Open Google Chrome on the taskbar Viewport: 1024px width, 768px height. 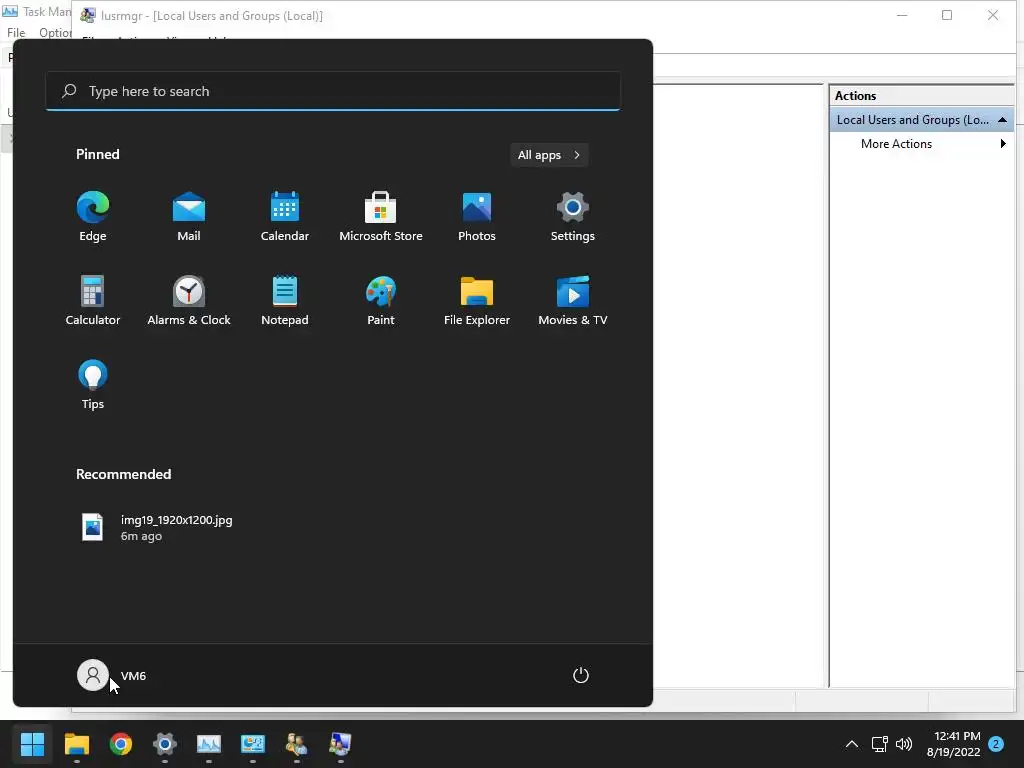point(121,744)
